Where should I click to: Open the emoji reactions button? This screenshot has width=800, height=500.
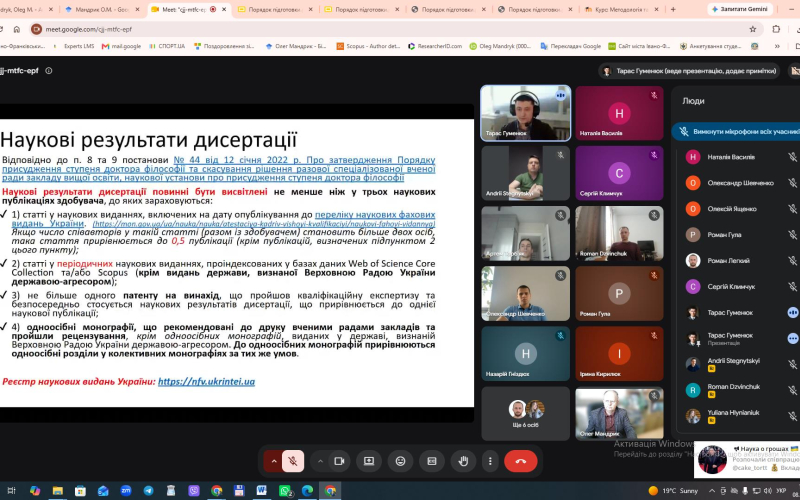[401, 461]
